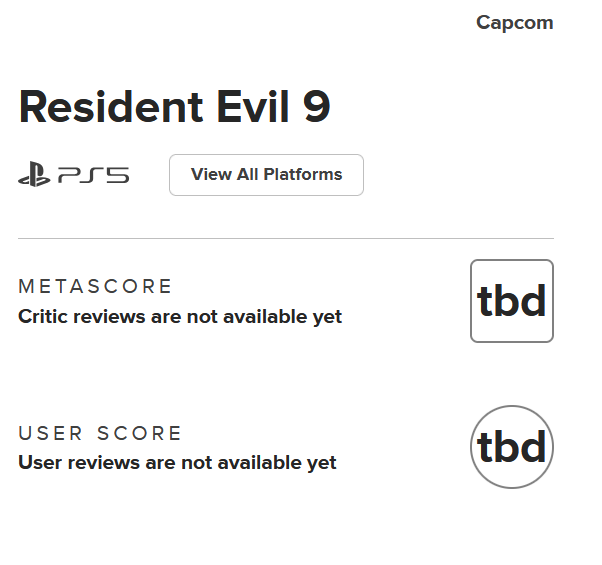Click the word 'yet' in the user reviews line

point(322,463)
